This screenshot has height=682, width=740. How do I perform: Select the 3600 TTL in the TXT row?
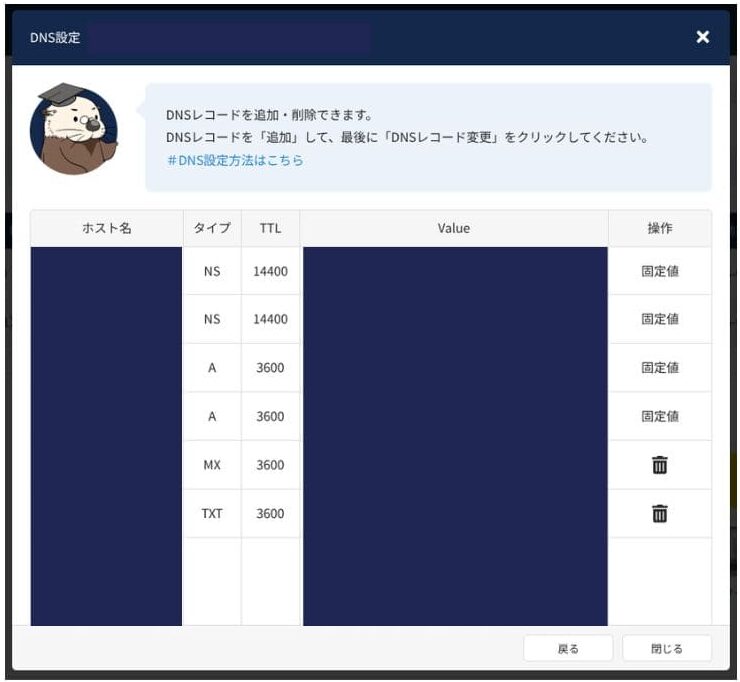[270, 514]
